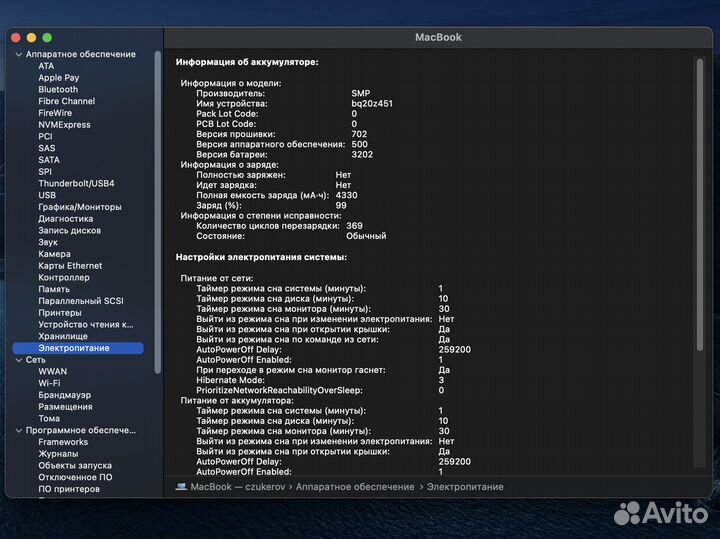The image size is (720, 539).
Task: Click the yellow minimize window button
Action: pyautogui.click(x=33, y=37)
